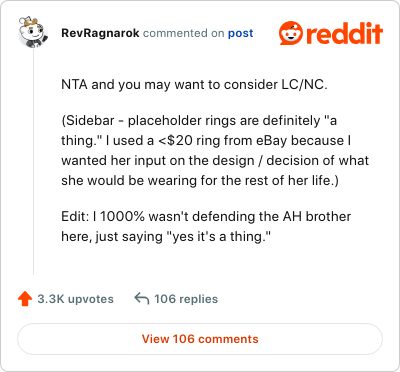Image resolution: width=400 pixels, height=372 pixels.
Task: Click the "NTA" word starting the comment
Action: [74, 85]
